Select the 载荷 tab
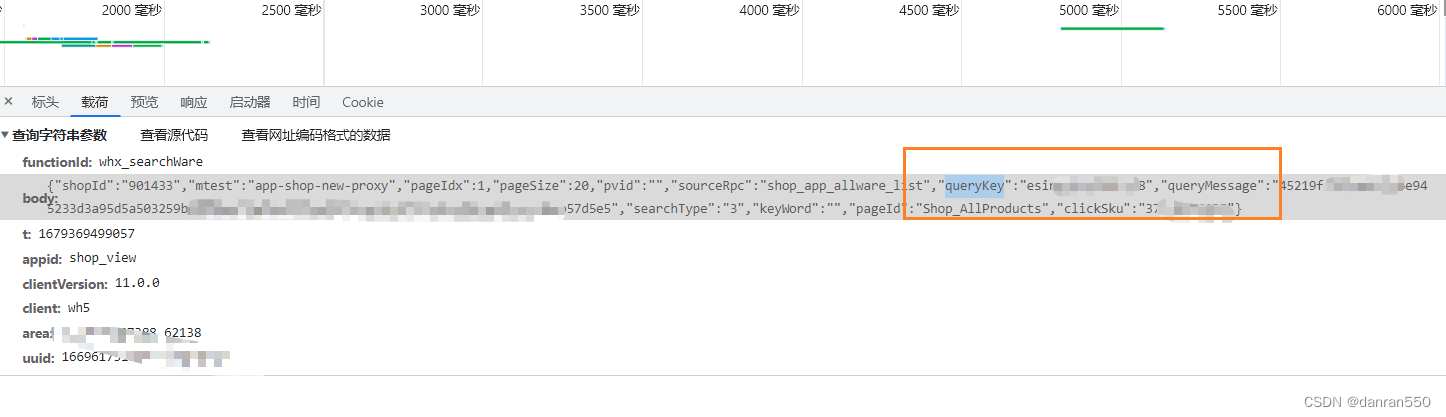Screen dimensions: 1446x417 pyautogui.click(x=95, y=102)
